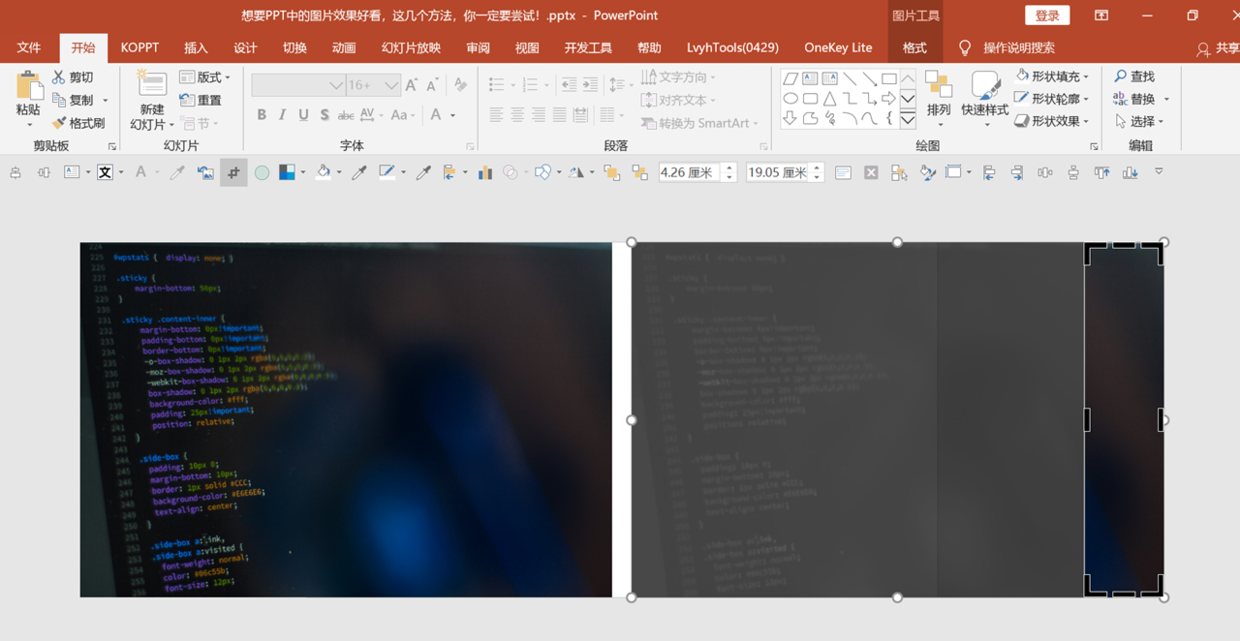
Task: Click the send to back icon in quick toolbar
Action: [x=640, y=173]
